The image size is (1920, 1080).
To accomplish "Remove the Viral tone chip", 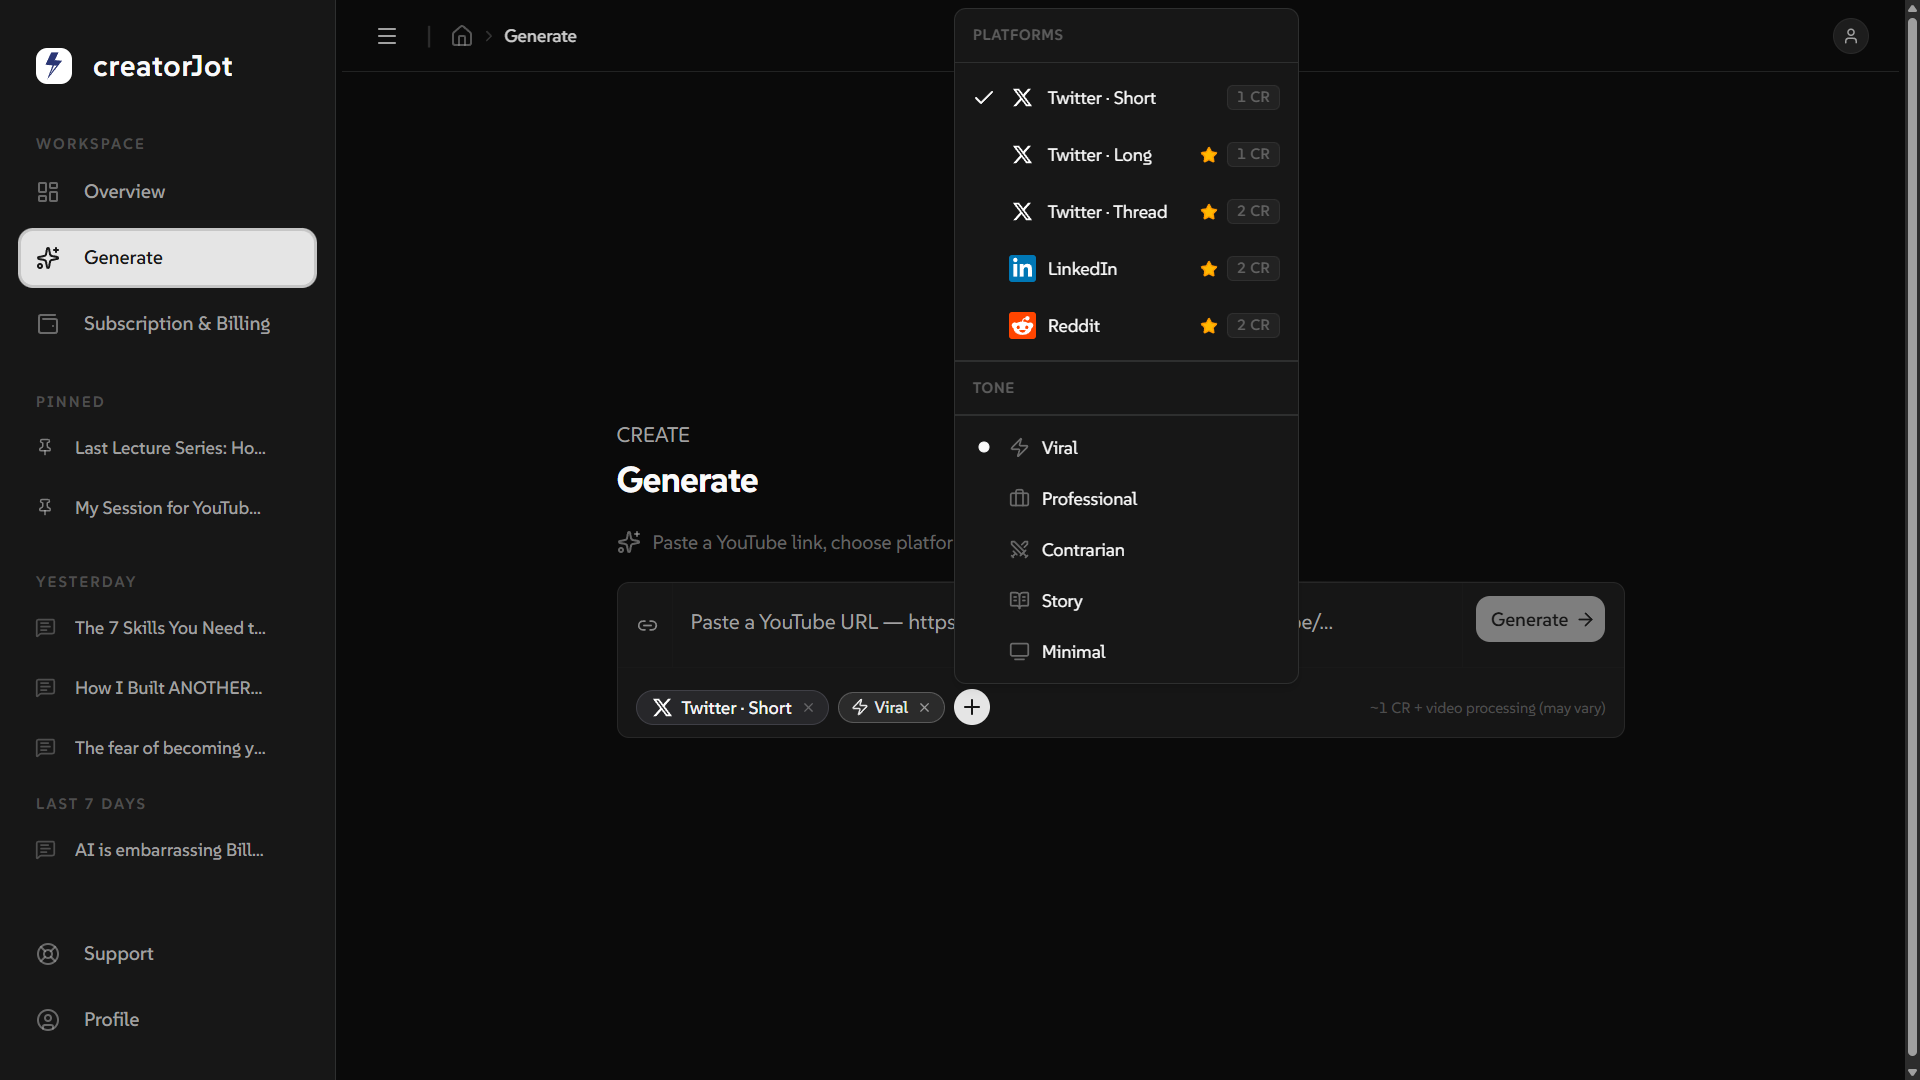I will pyautogui.click(x=925, y=707).
